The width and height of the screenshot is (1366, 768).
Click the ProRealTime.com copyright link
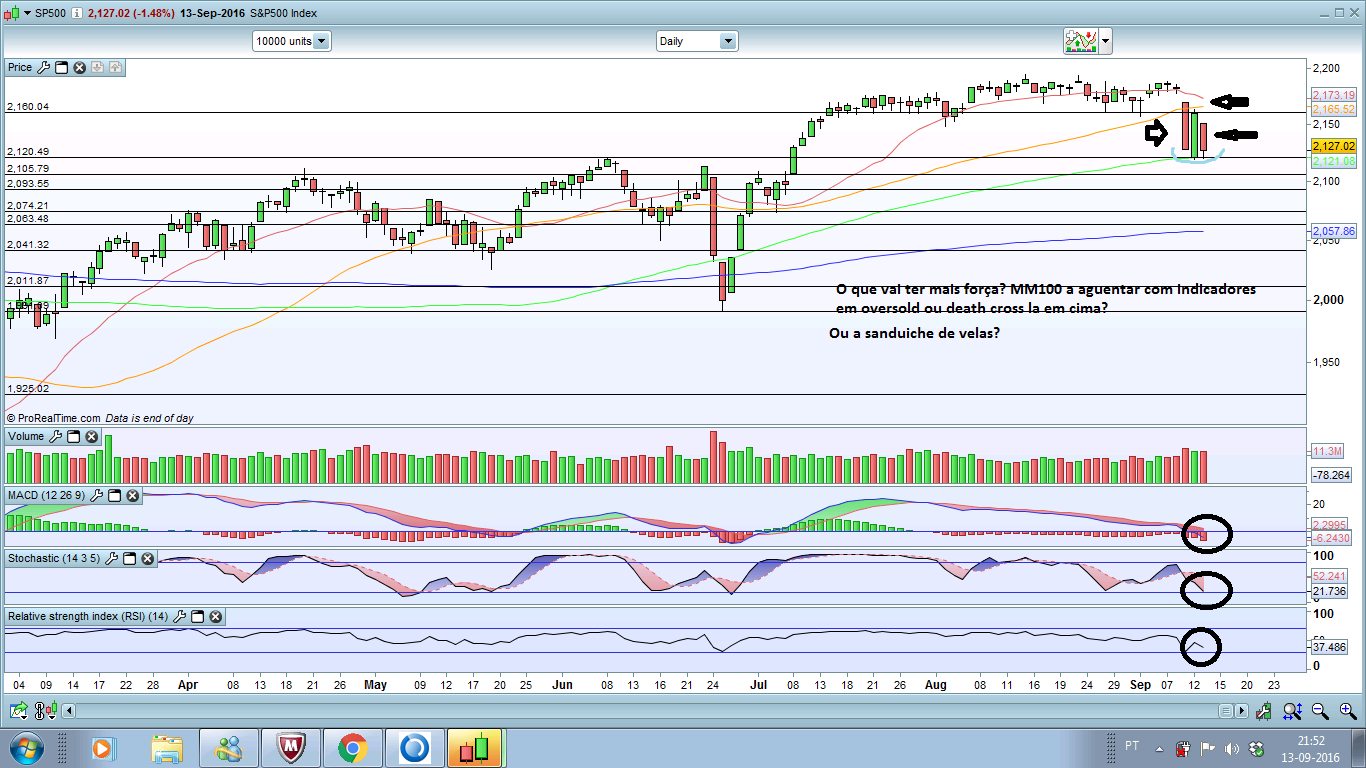(x=53, y=418)
